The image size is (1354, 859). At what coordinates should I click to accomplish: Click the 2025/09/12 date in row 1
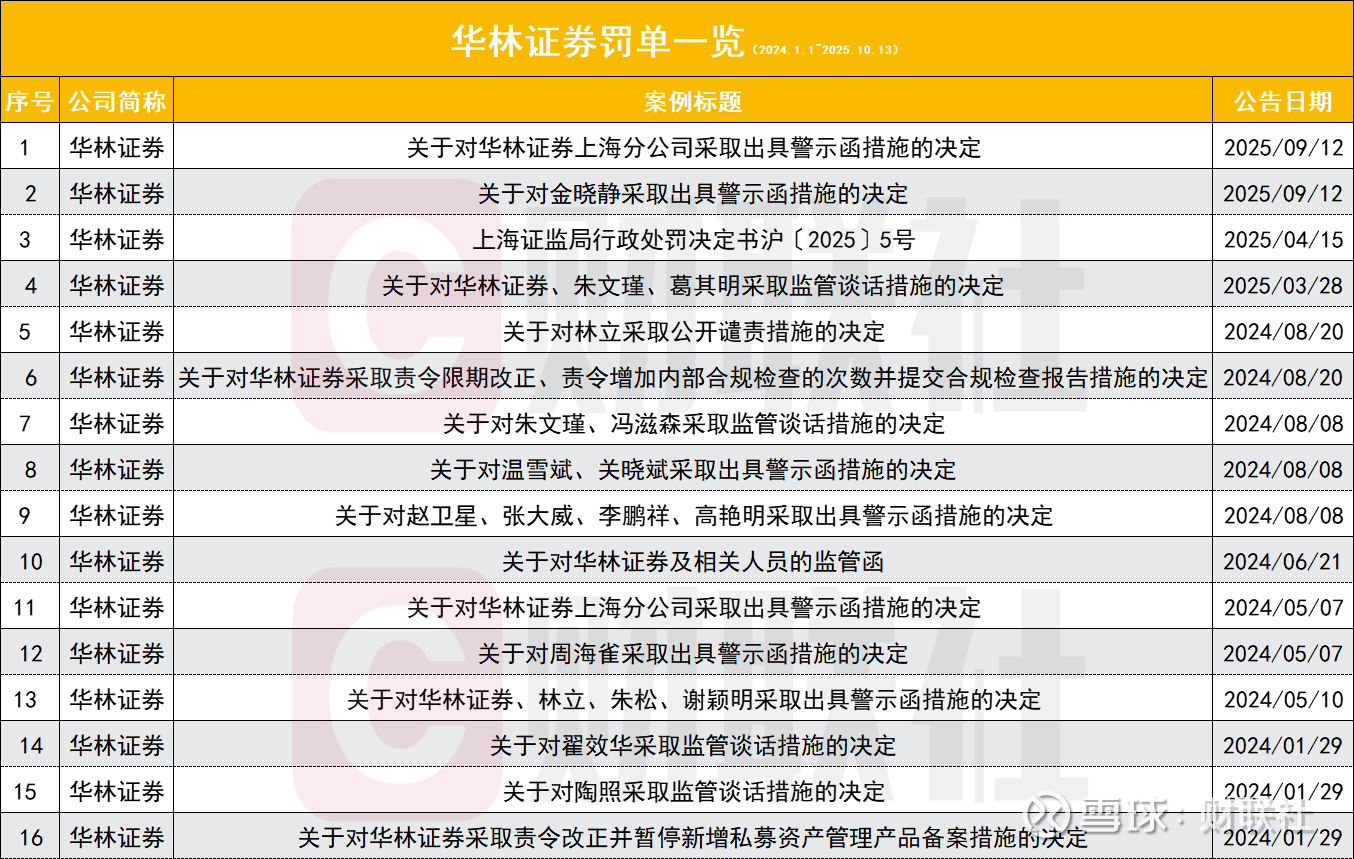[1284, 148]
